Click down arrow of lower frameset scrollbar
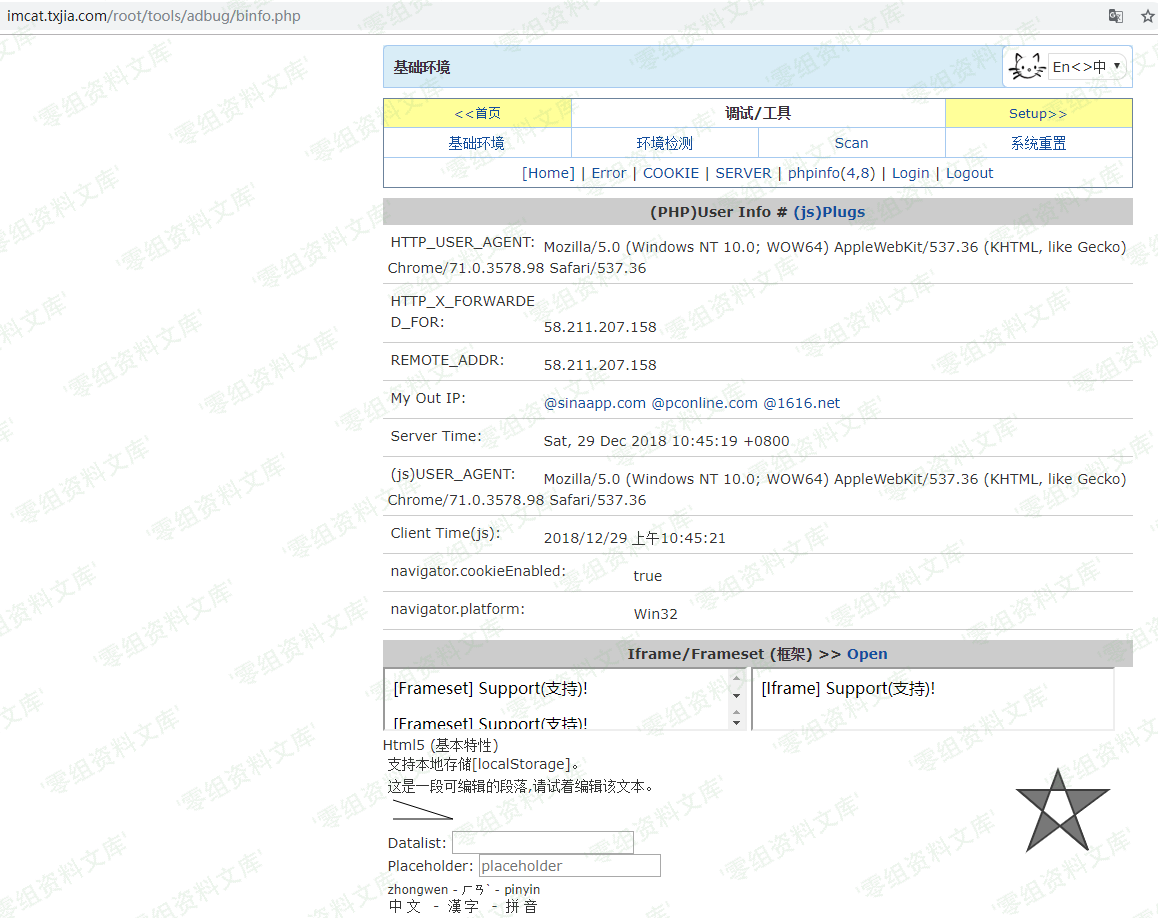Viewport: 1158px width, 918px height. click(736, 723)
